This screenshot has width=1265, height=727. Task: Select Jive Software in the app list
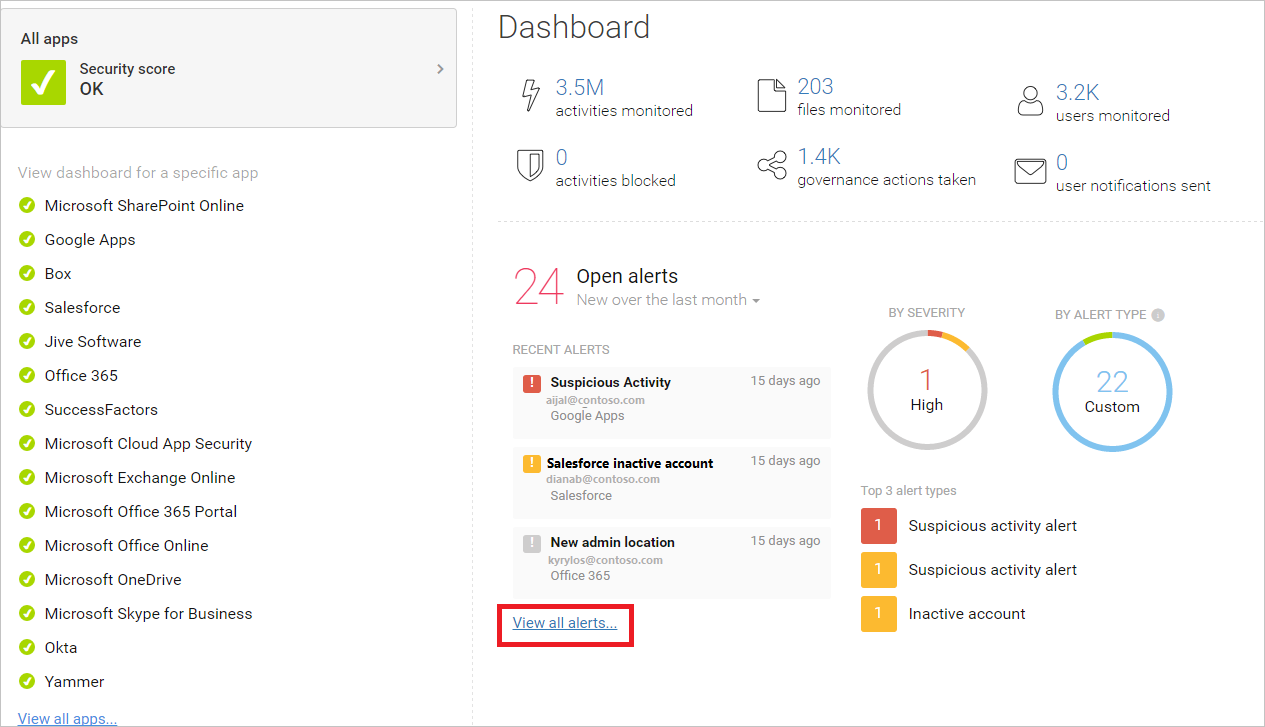93,341
